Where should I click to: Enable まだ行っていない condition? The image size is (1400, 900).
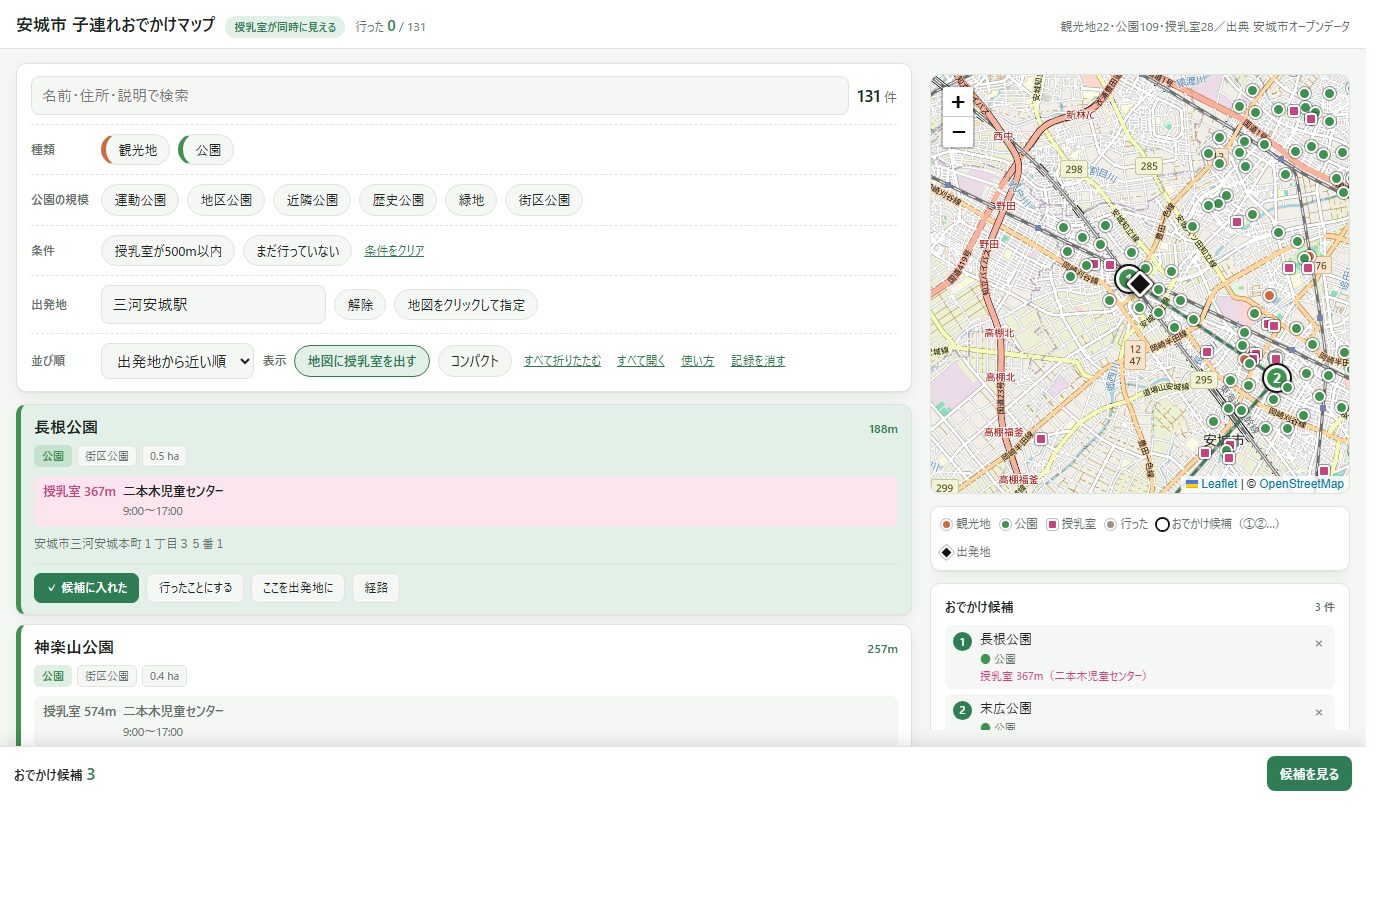pyautogui.click(x=297, y=251)
